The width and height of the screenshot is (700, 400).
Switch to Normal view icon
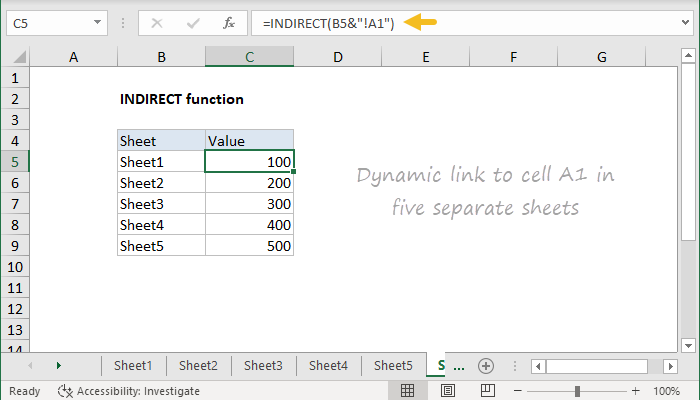pyautogui.click(x=407, y=391)
